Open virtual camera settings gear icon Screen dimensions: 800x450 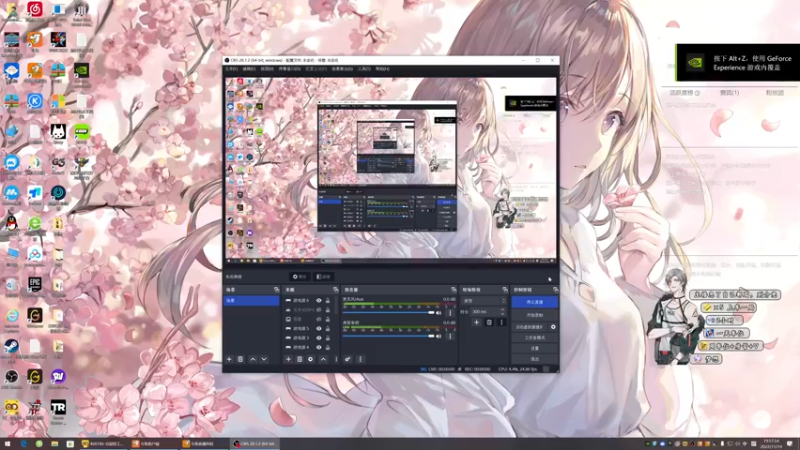pyautogui.click(x=553, y=327)
